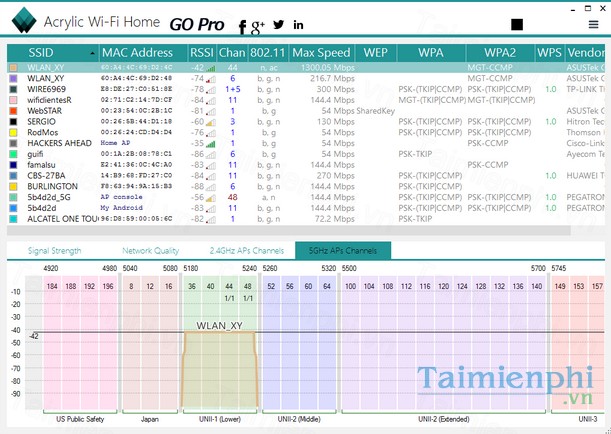Click the WPA2 column header
The width and height of the screenshot is (611, 434).
(x=500, y=53)
